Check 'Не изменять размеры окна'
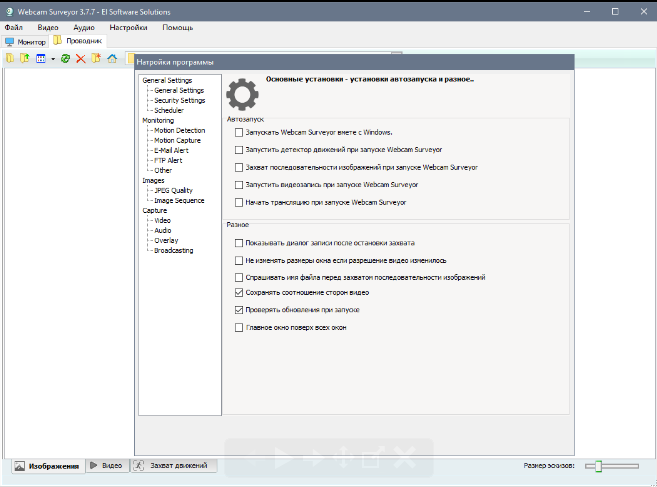Screen dimensions: 657x487 click(239, 261)
